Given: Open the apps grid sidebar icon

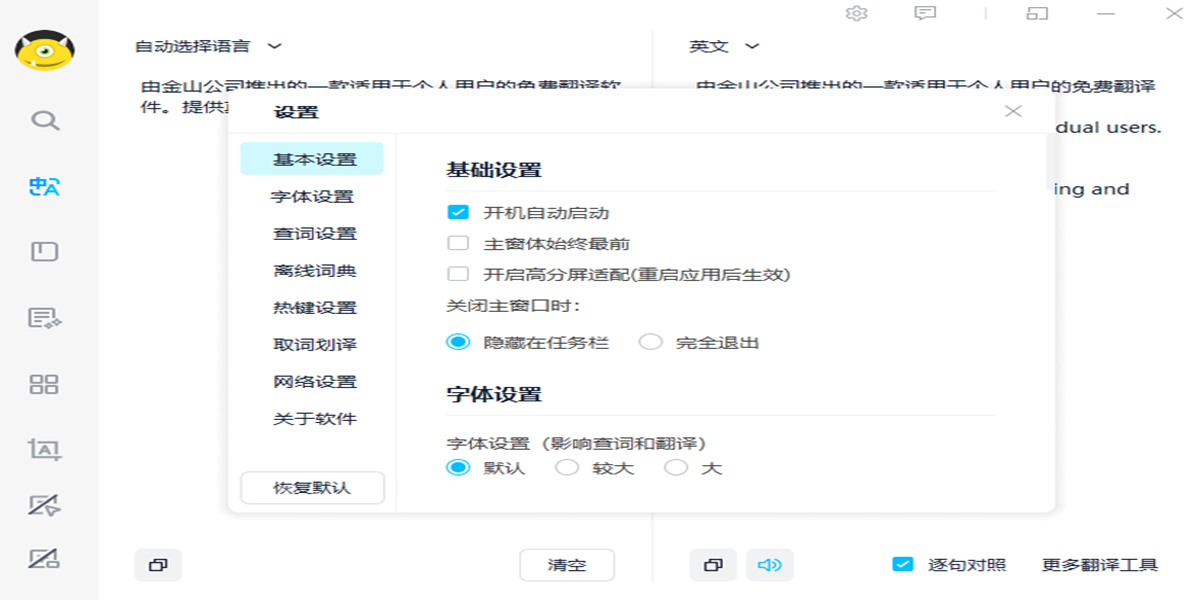Looking at the screenshot, I should point(45,385).
